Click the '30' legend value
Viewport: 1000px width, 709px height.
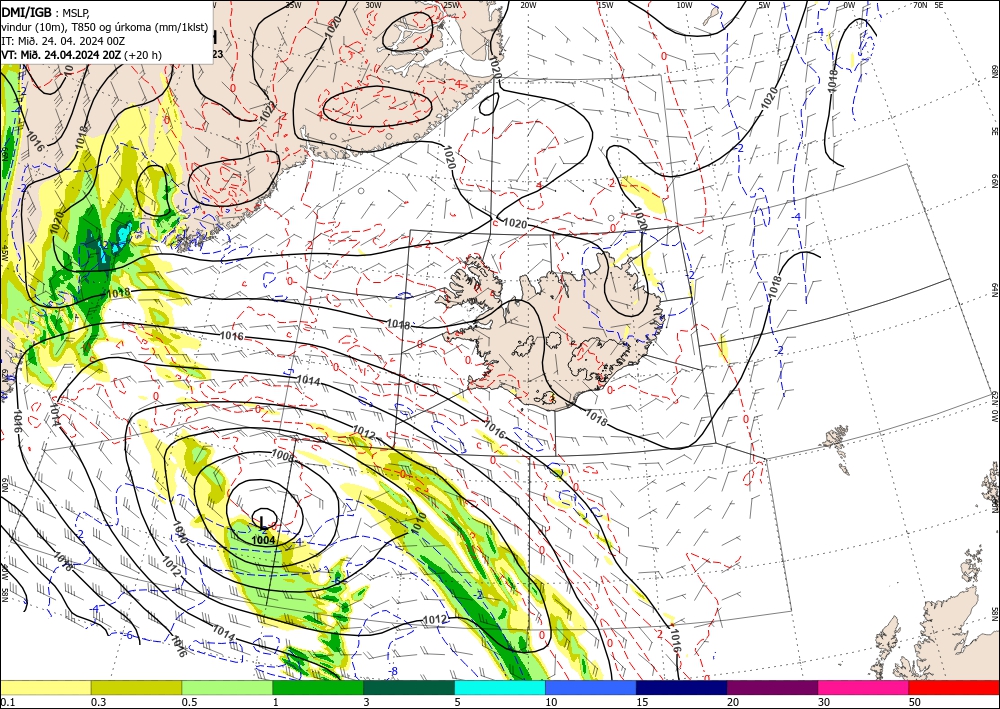[824, 702]
